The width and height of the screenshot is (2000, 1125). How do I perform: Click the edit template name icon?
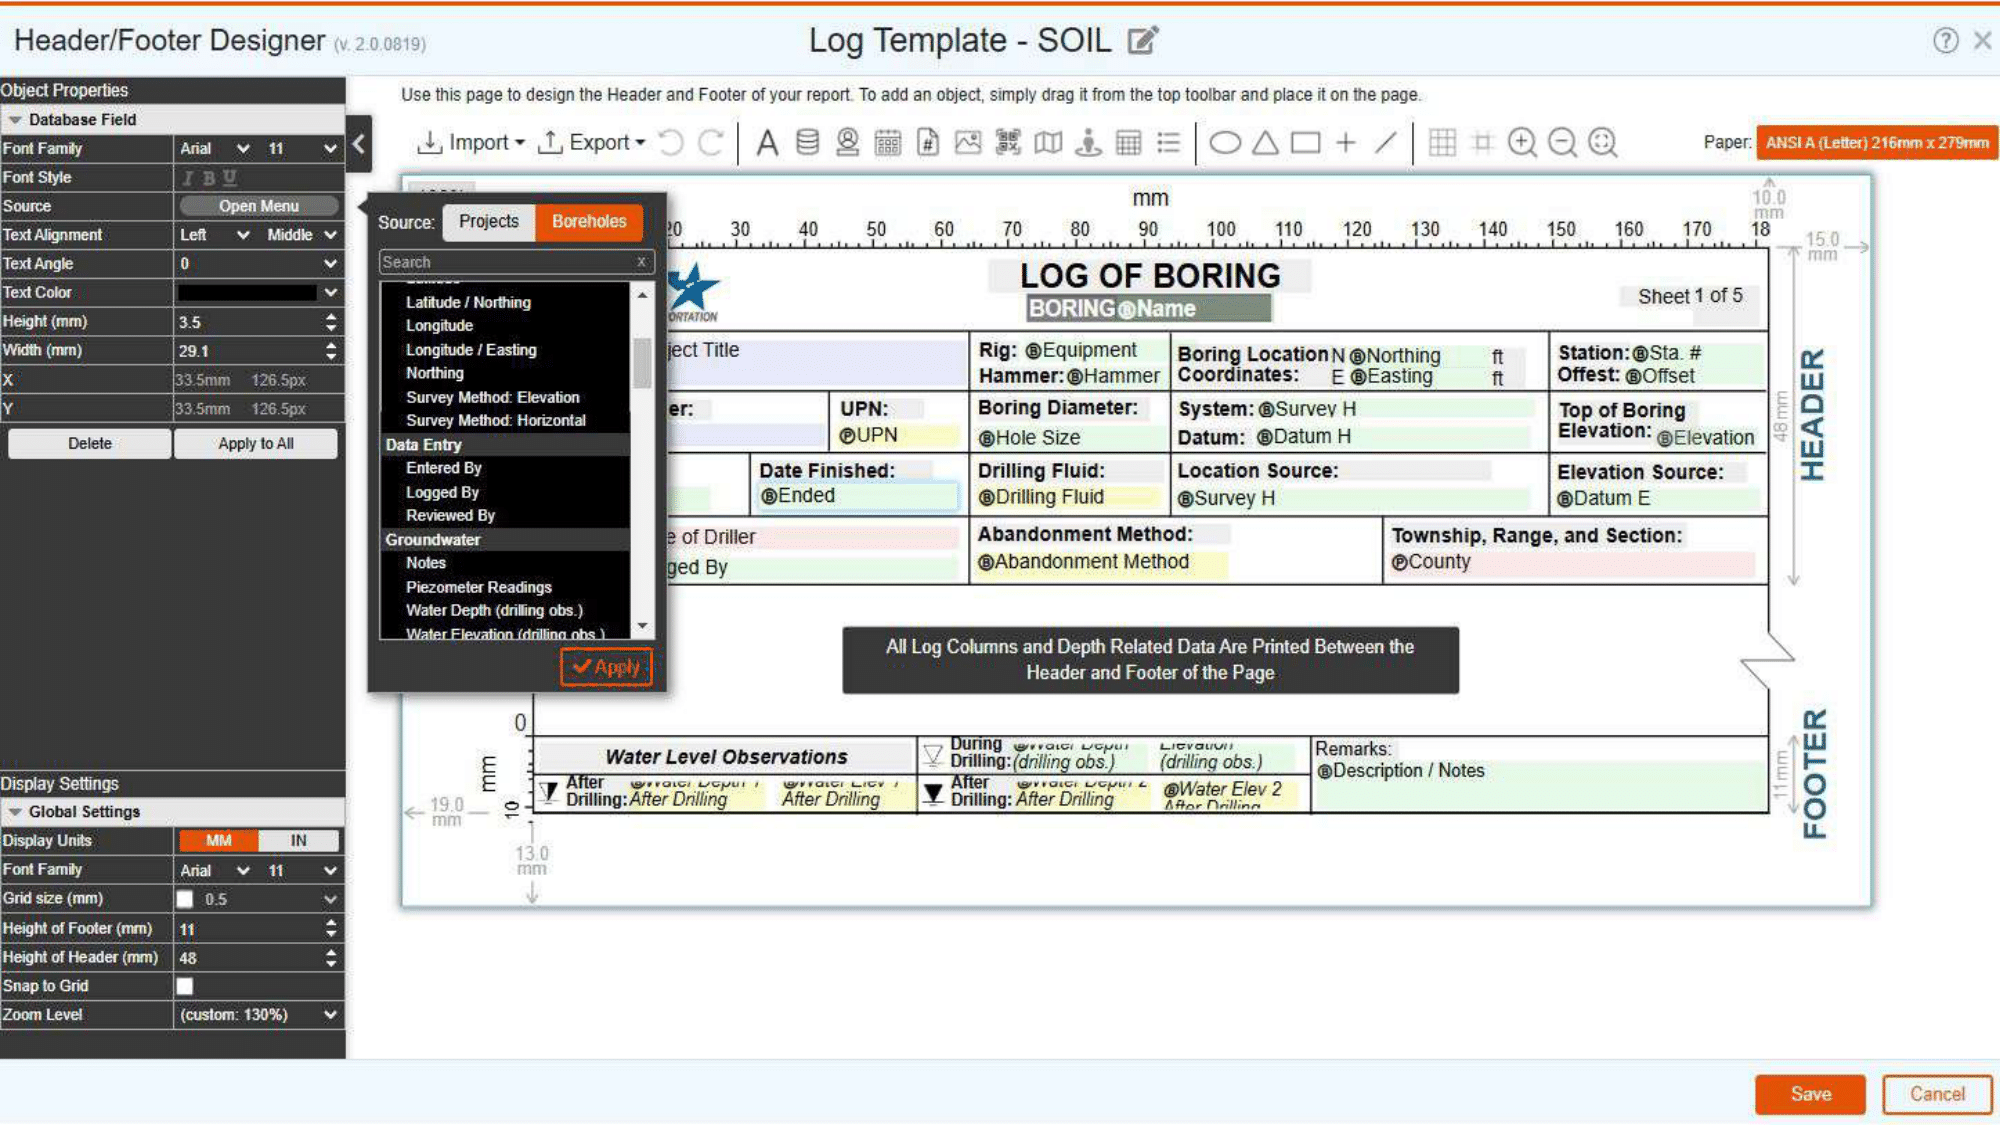point(1143,40)
